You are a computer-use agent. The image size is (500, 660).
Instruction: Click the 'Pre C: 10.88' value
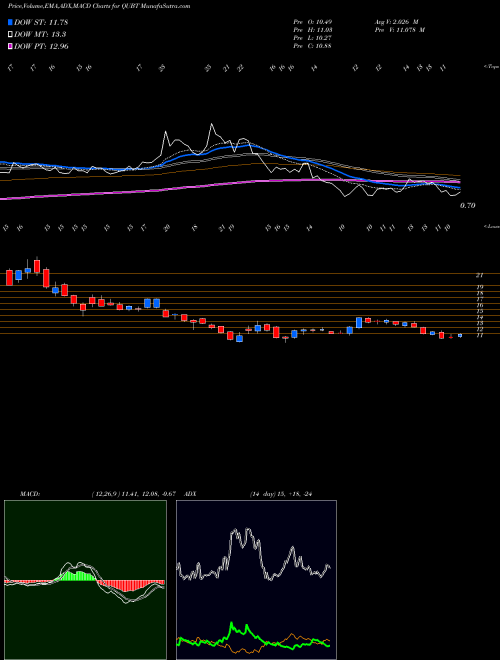pos(312,46)
